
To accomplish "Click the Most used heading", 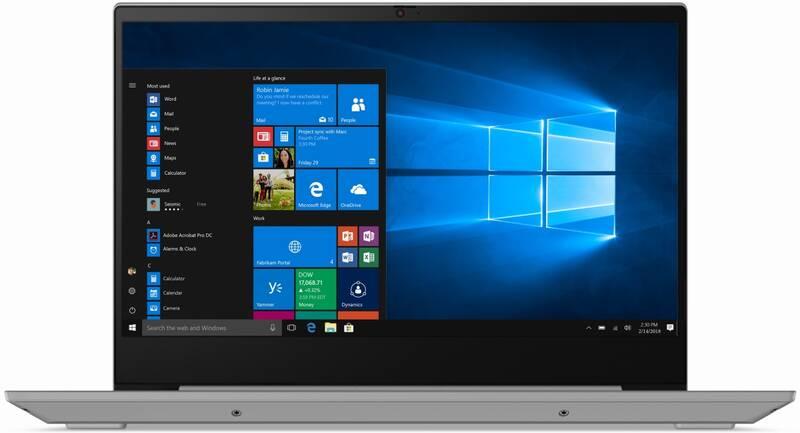I will pos(158,86).
